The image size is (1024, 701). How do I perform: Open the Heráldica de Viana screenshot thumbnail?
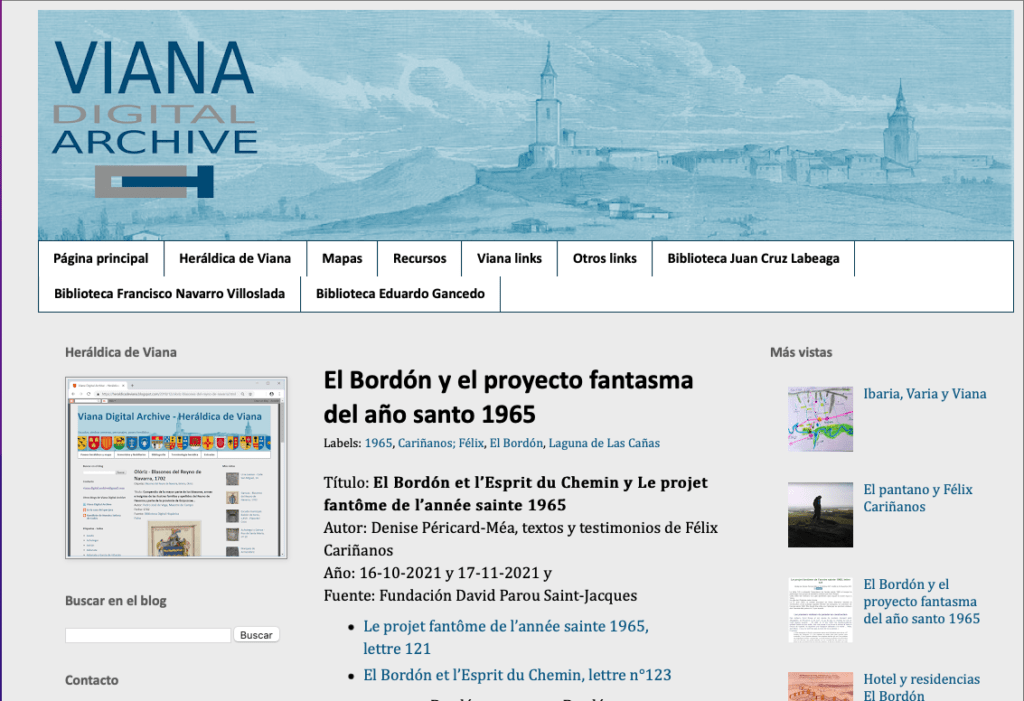pyautogui.click(x=176, y=468)
